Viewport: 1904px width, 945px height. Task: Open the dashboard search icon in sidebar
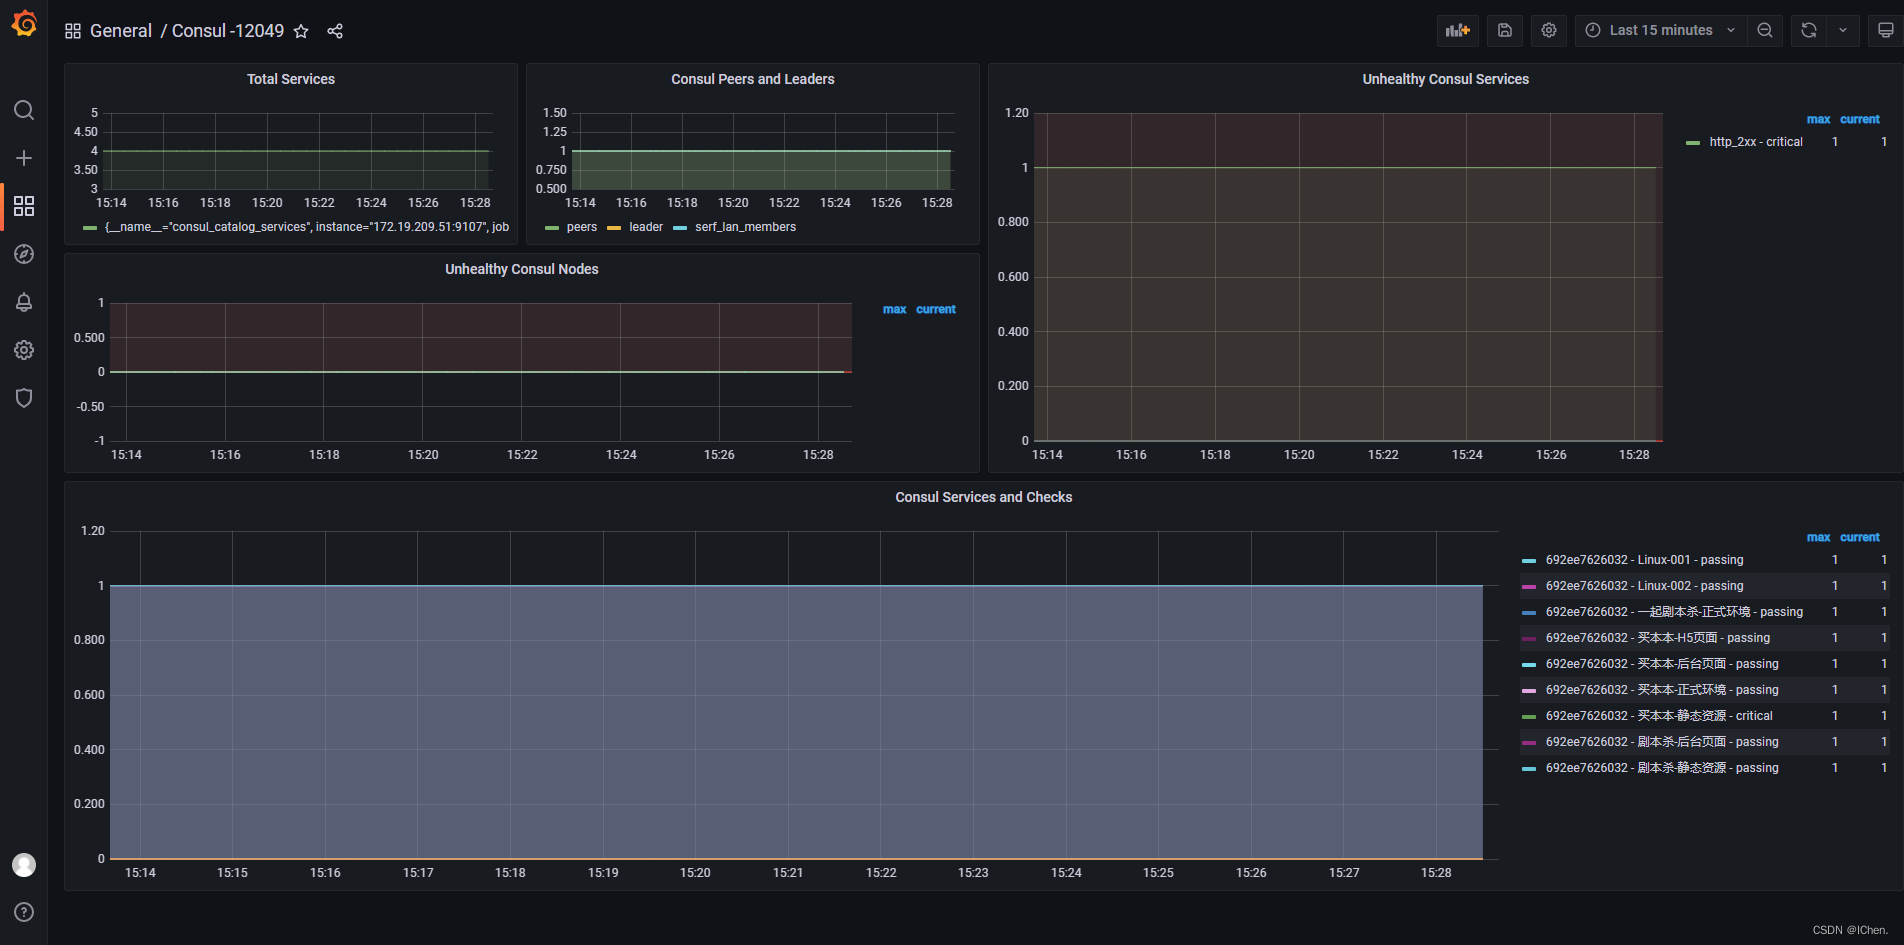(x=24, y=110)
